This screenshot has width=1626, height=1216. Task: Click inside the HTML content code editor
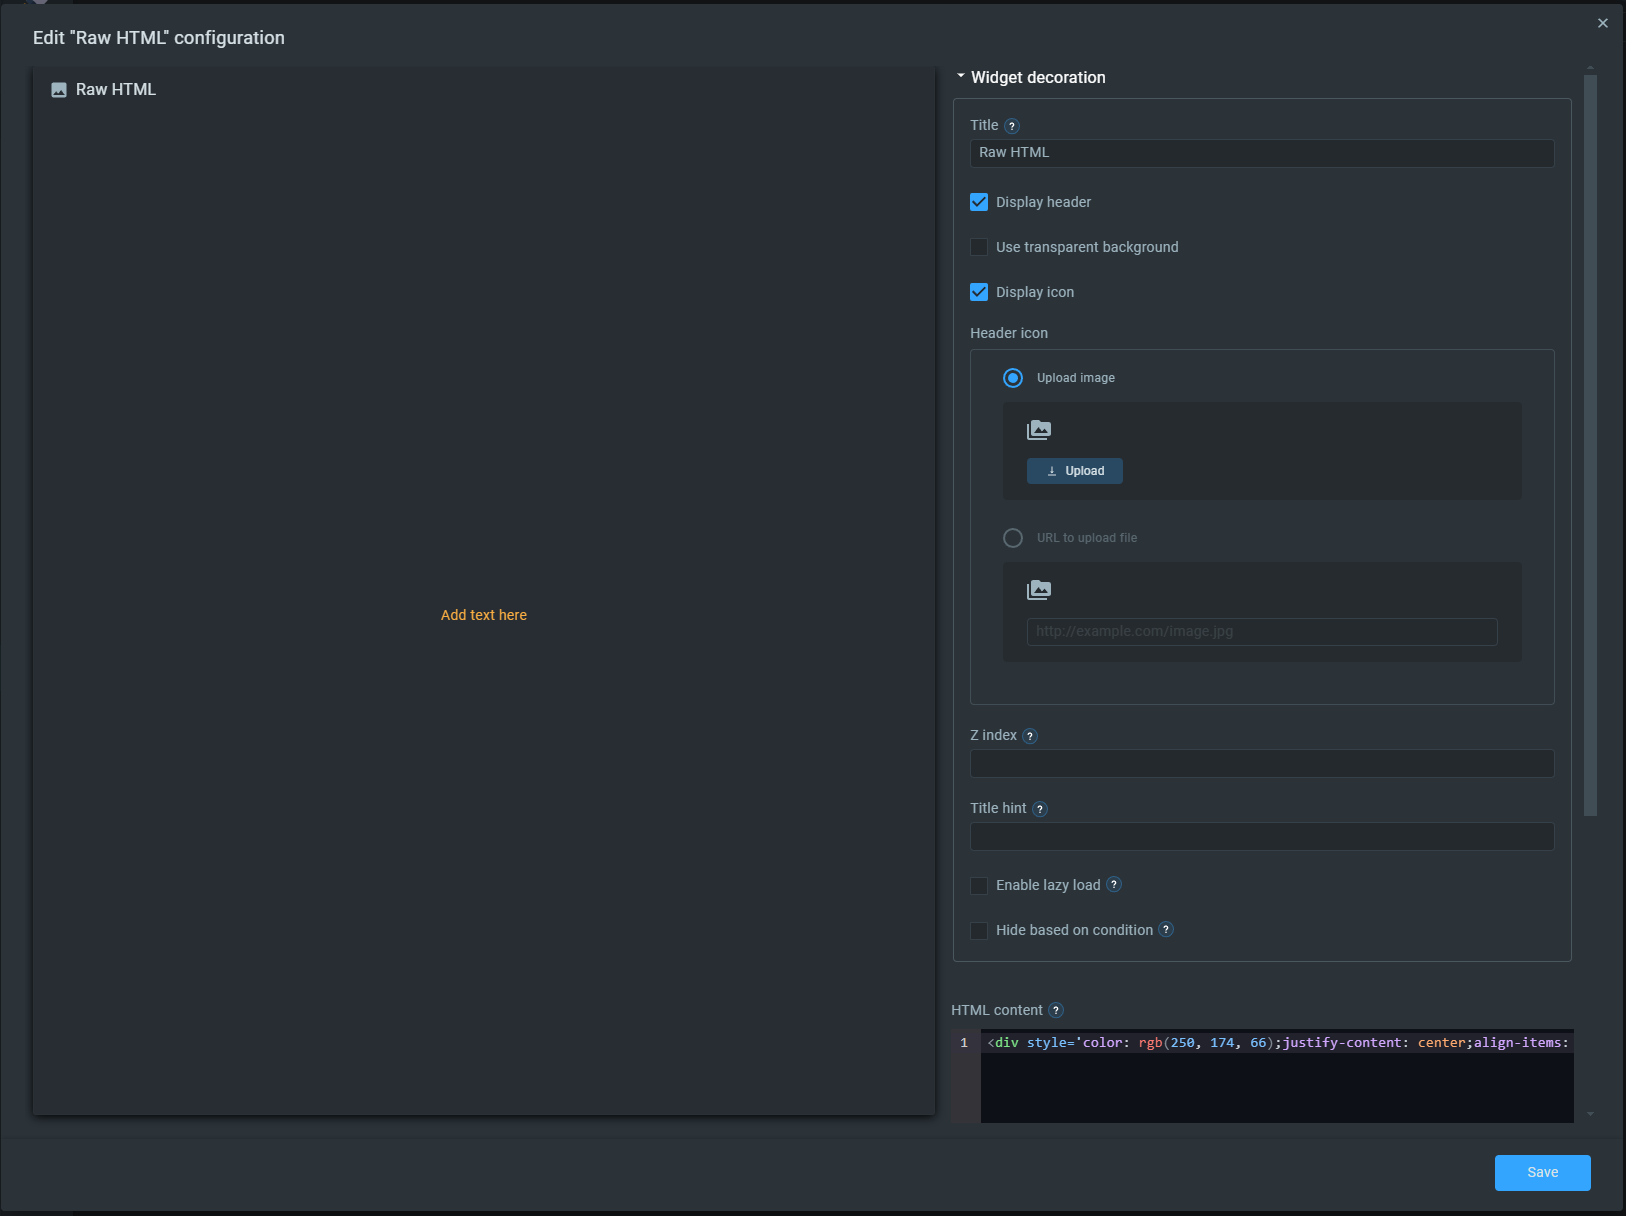click(x=1277, y=1076)
